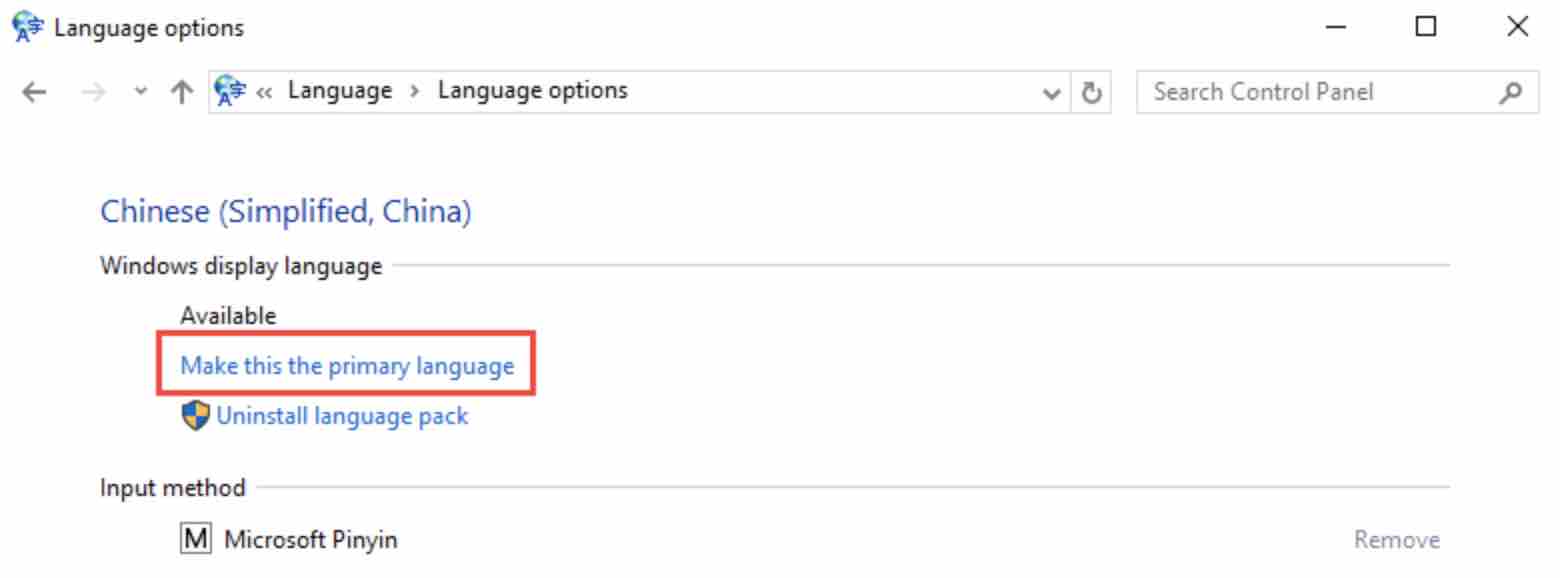
Task: Go back using the Back arrow
Action: [34, 92]
